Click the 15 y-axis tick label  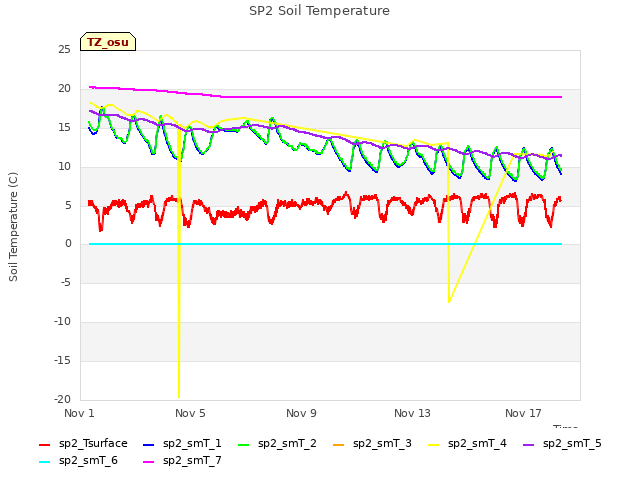[x=64, y=127]
